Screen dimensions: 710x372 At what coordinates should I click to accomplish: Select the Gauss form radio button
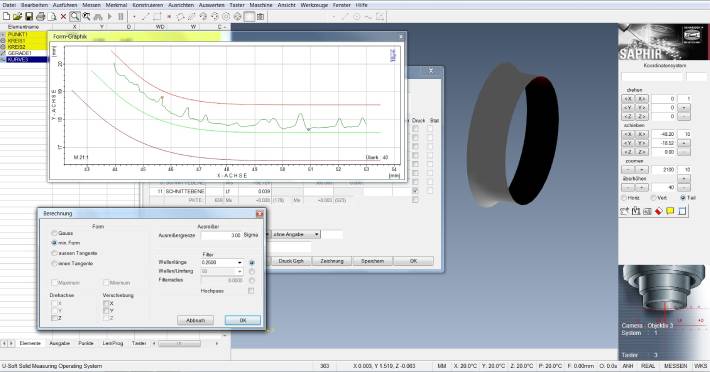54,233
